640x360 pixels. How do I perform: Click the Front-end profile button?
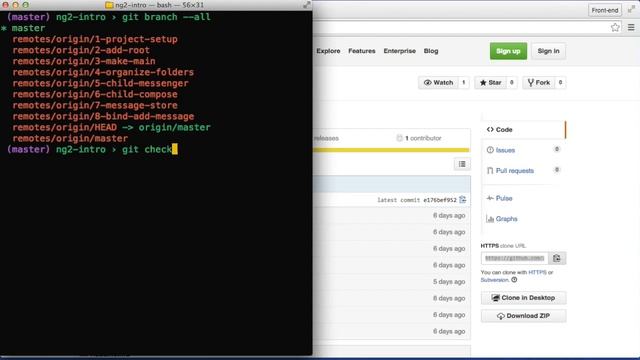coord(604,10)
